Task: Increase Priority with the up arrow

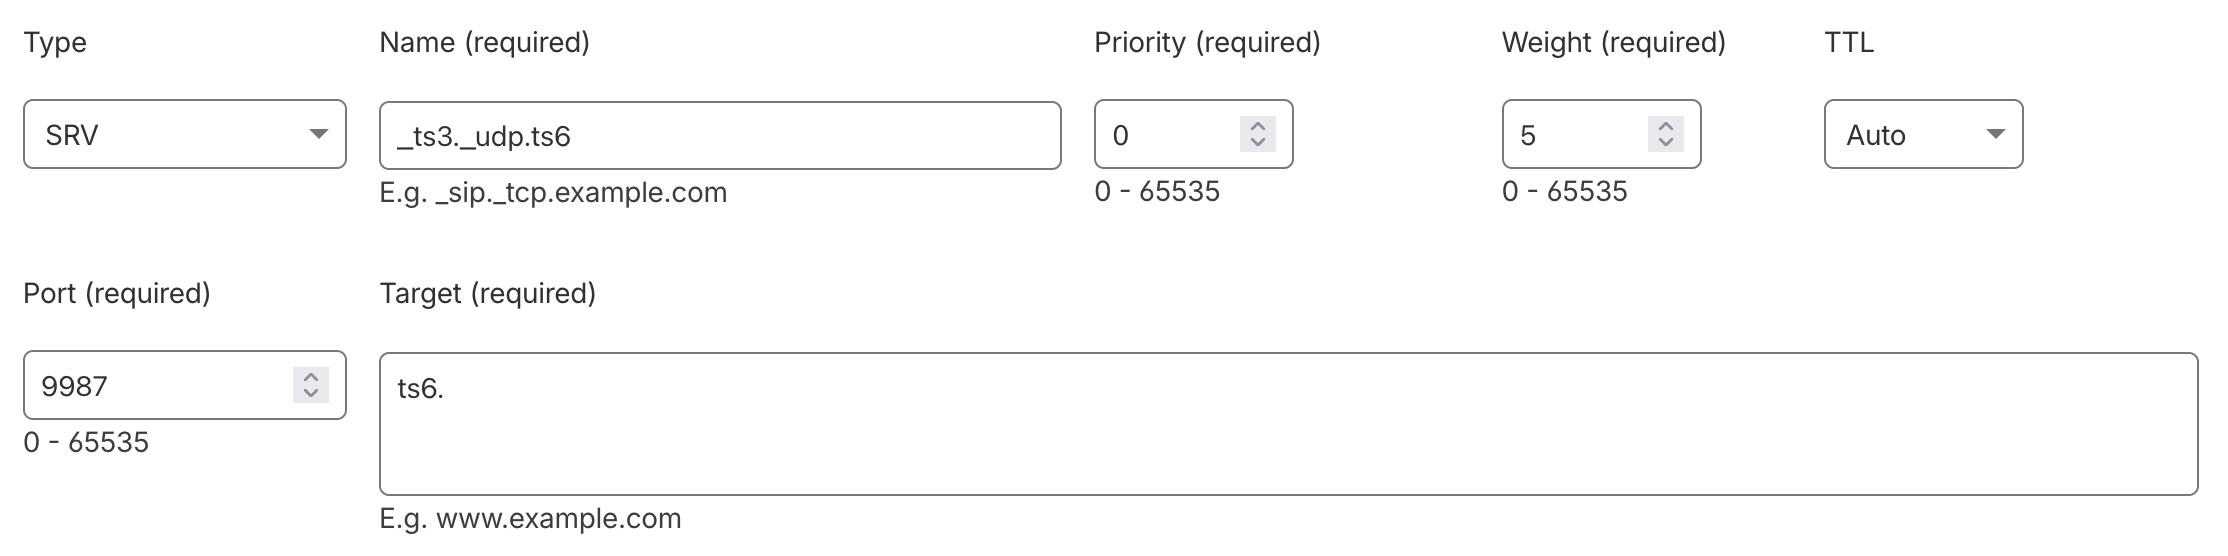Action: tap(1258, 125)
